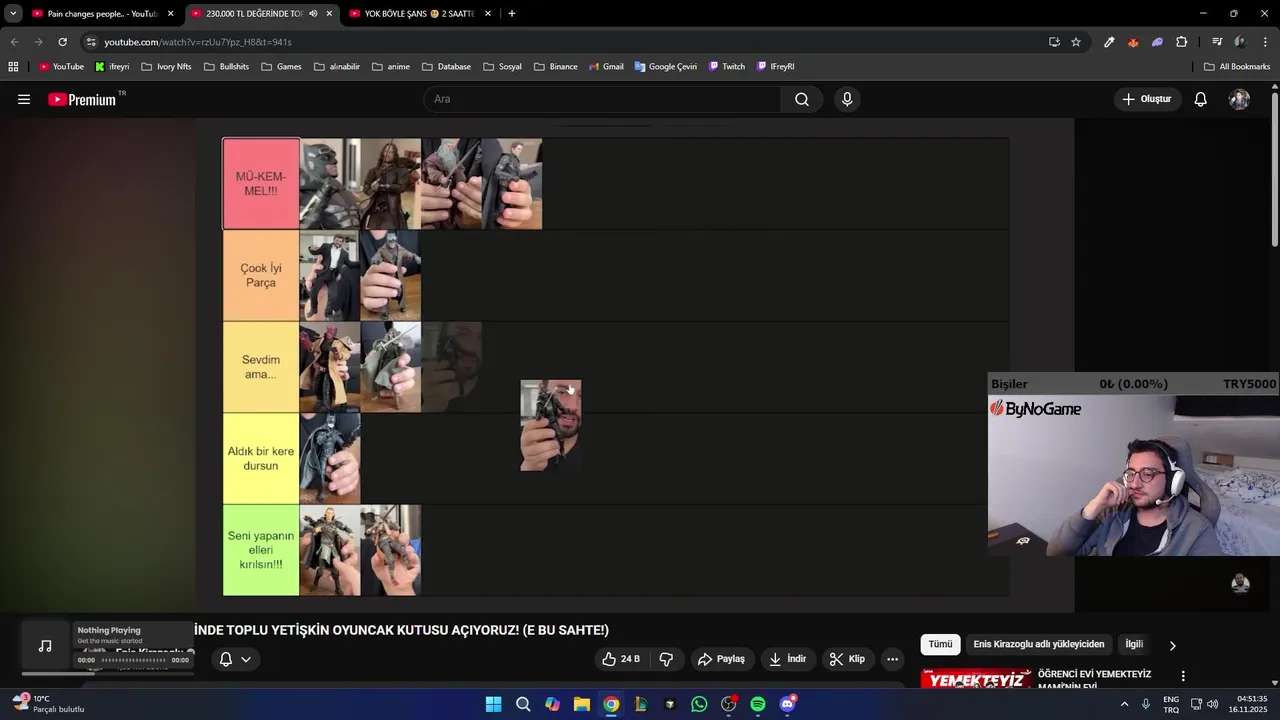Open the YouTube bookmark
This screenshot has height=720, width=1280.
coord(61,67)
